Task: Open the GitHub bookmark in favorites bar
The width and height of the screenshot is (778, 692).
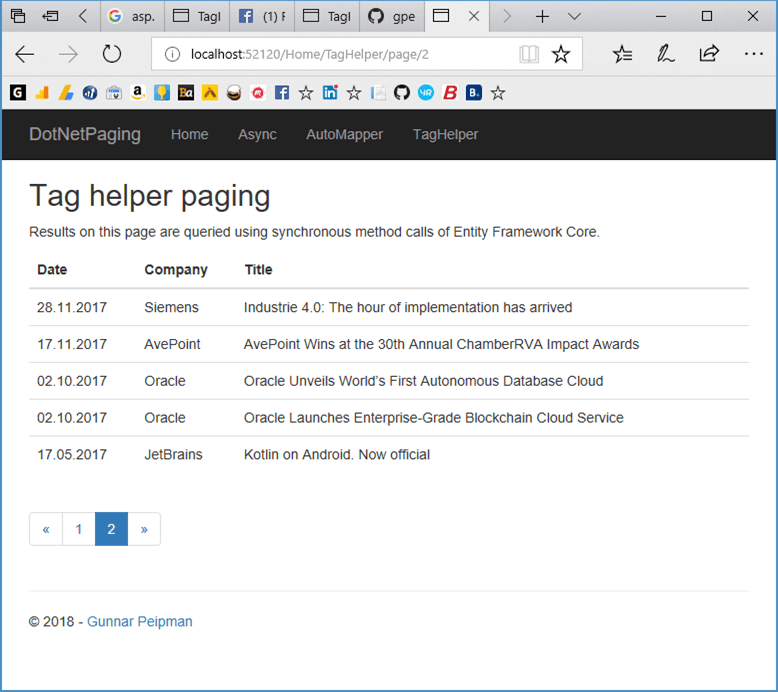Action: click(x=402, y=93)
